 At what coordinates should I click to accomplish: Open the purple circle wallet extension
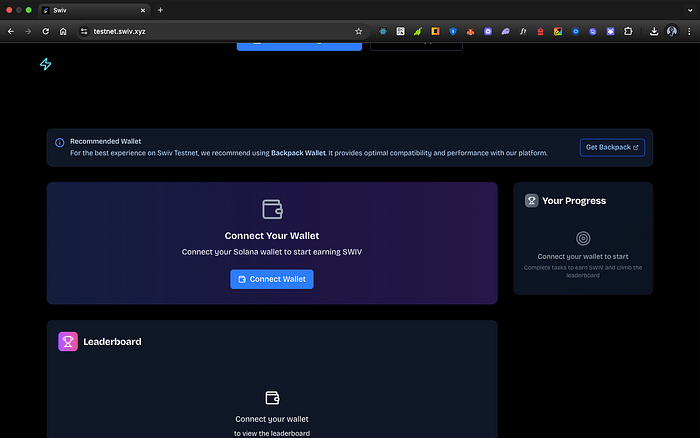[x=488, y=31]
